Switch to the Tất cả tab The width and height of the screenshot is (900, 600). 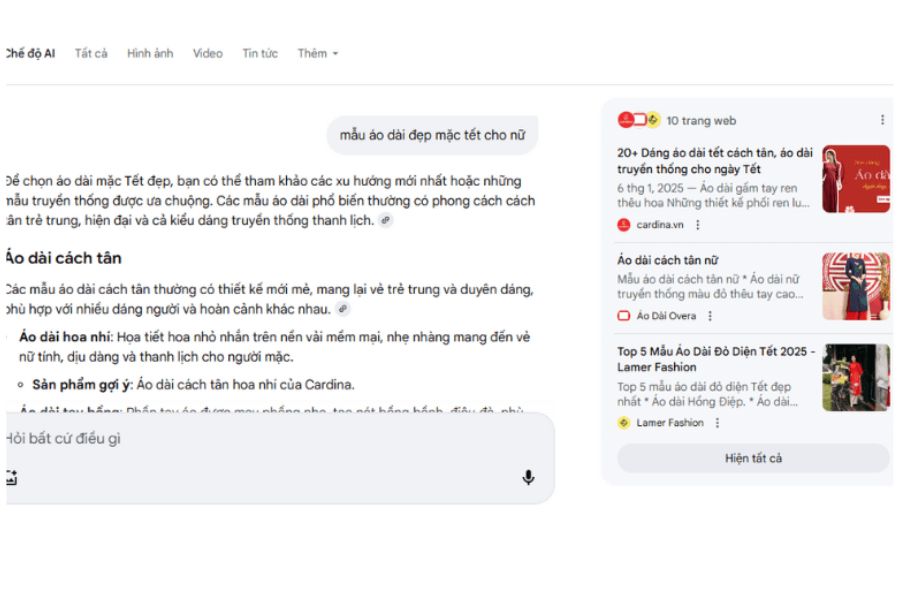[91, 53]
